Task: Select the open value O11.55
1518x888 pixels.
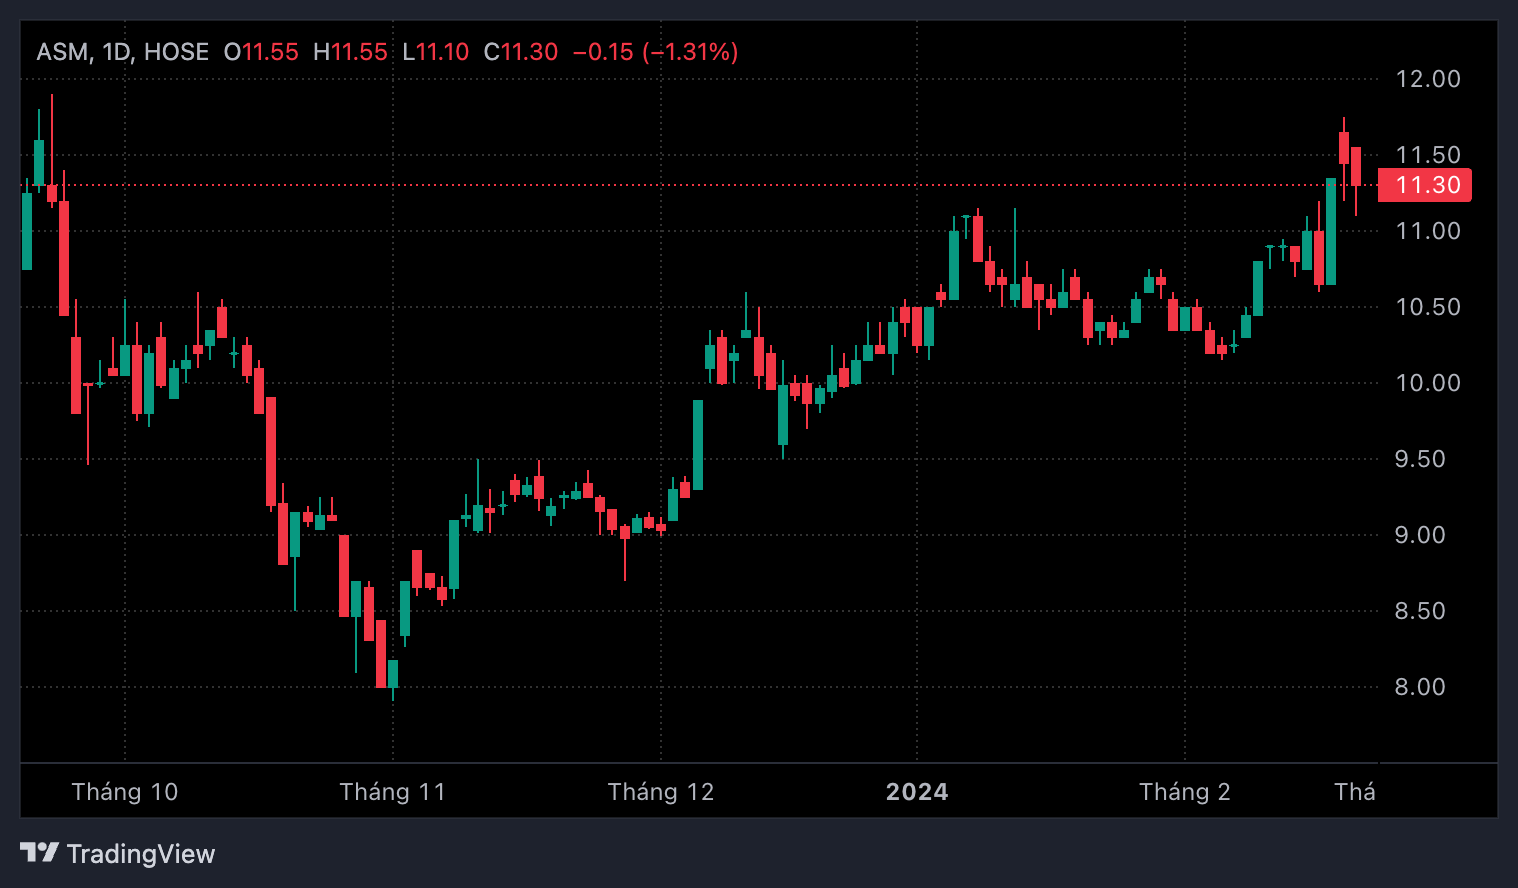Action: coord(261,52)
